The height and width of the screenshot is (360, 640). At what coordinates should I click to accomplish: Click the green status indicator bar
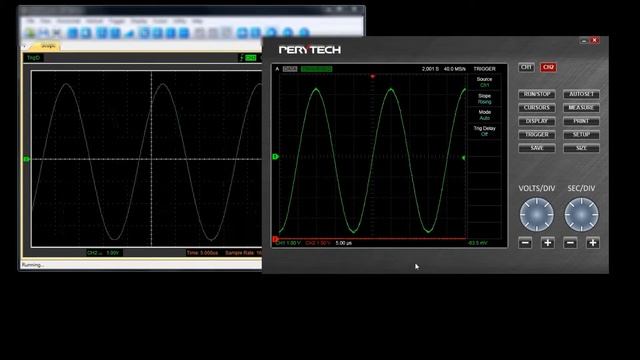316,69
